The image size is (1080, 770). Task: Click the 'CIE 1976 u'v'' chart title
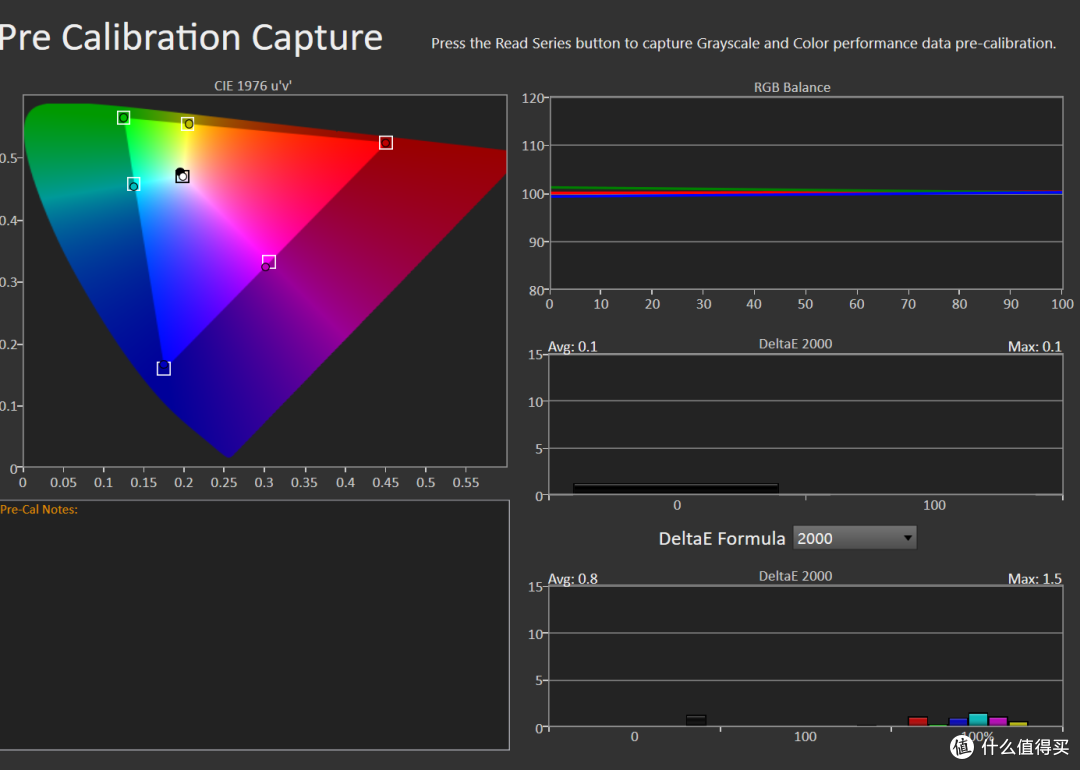tap(253, 85)
